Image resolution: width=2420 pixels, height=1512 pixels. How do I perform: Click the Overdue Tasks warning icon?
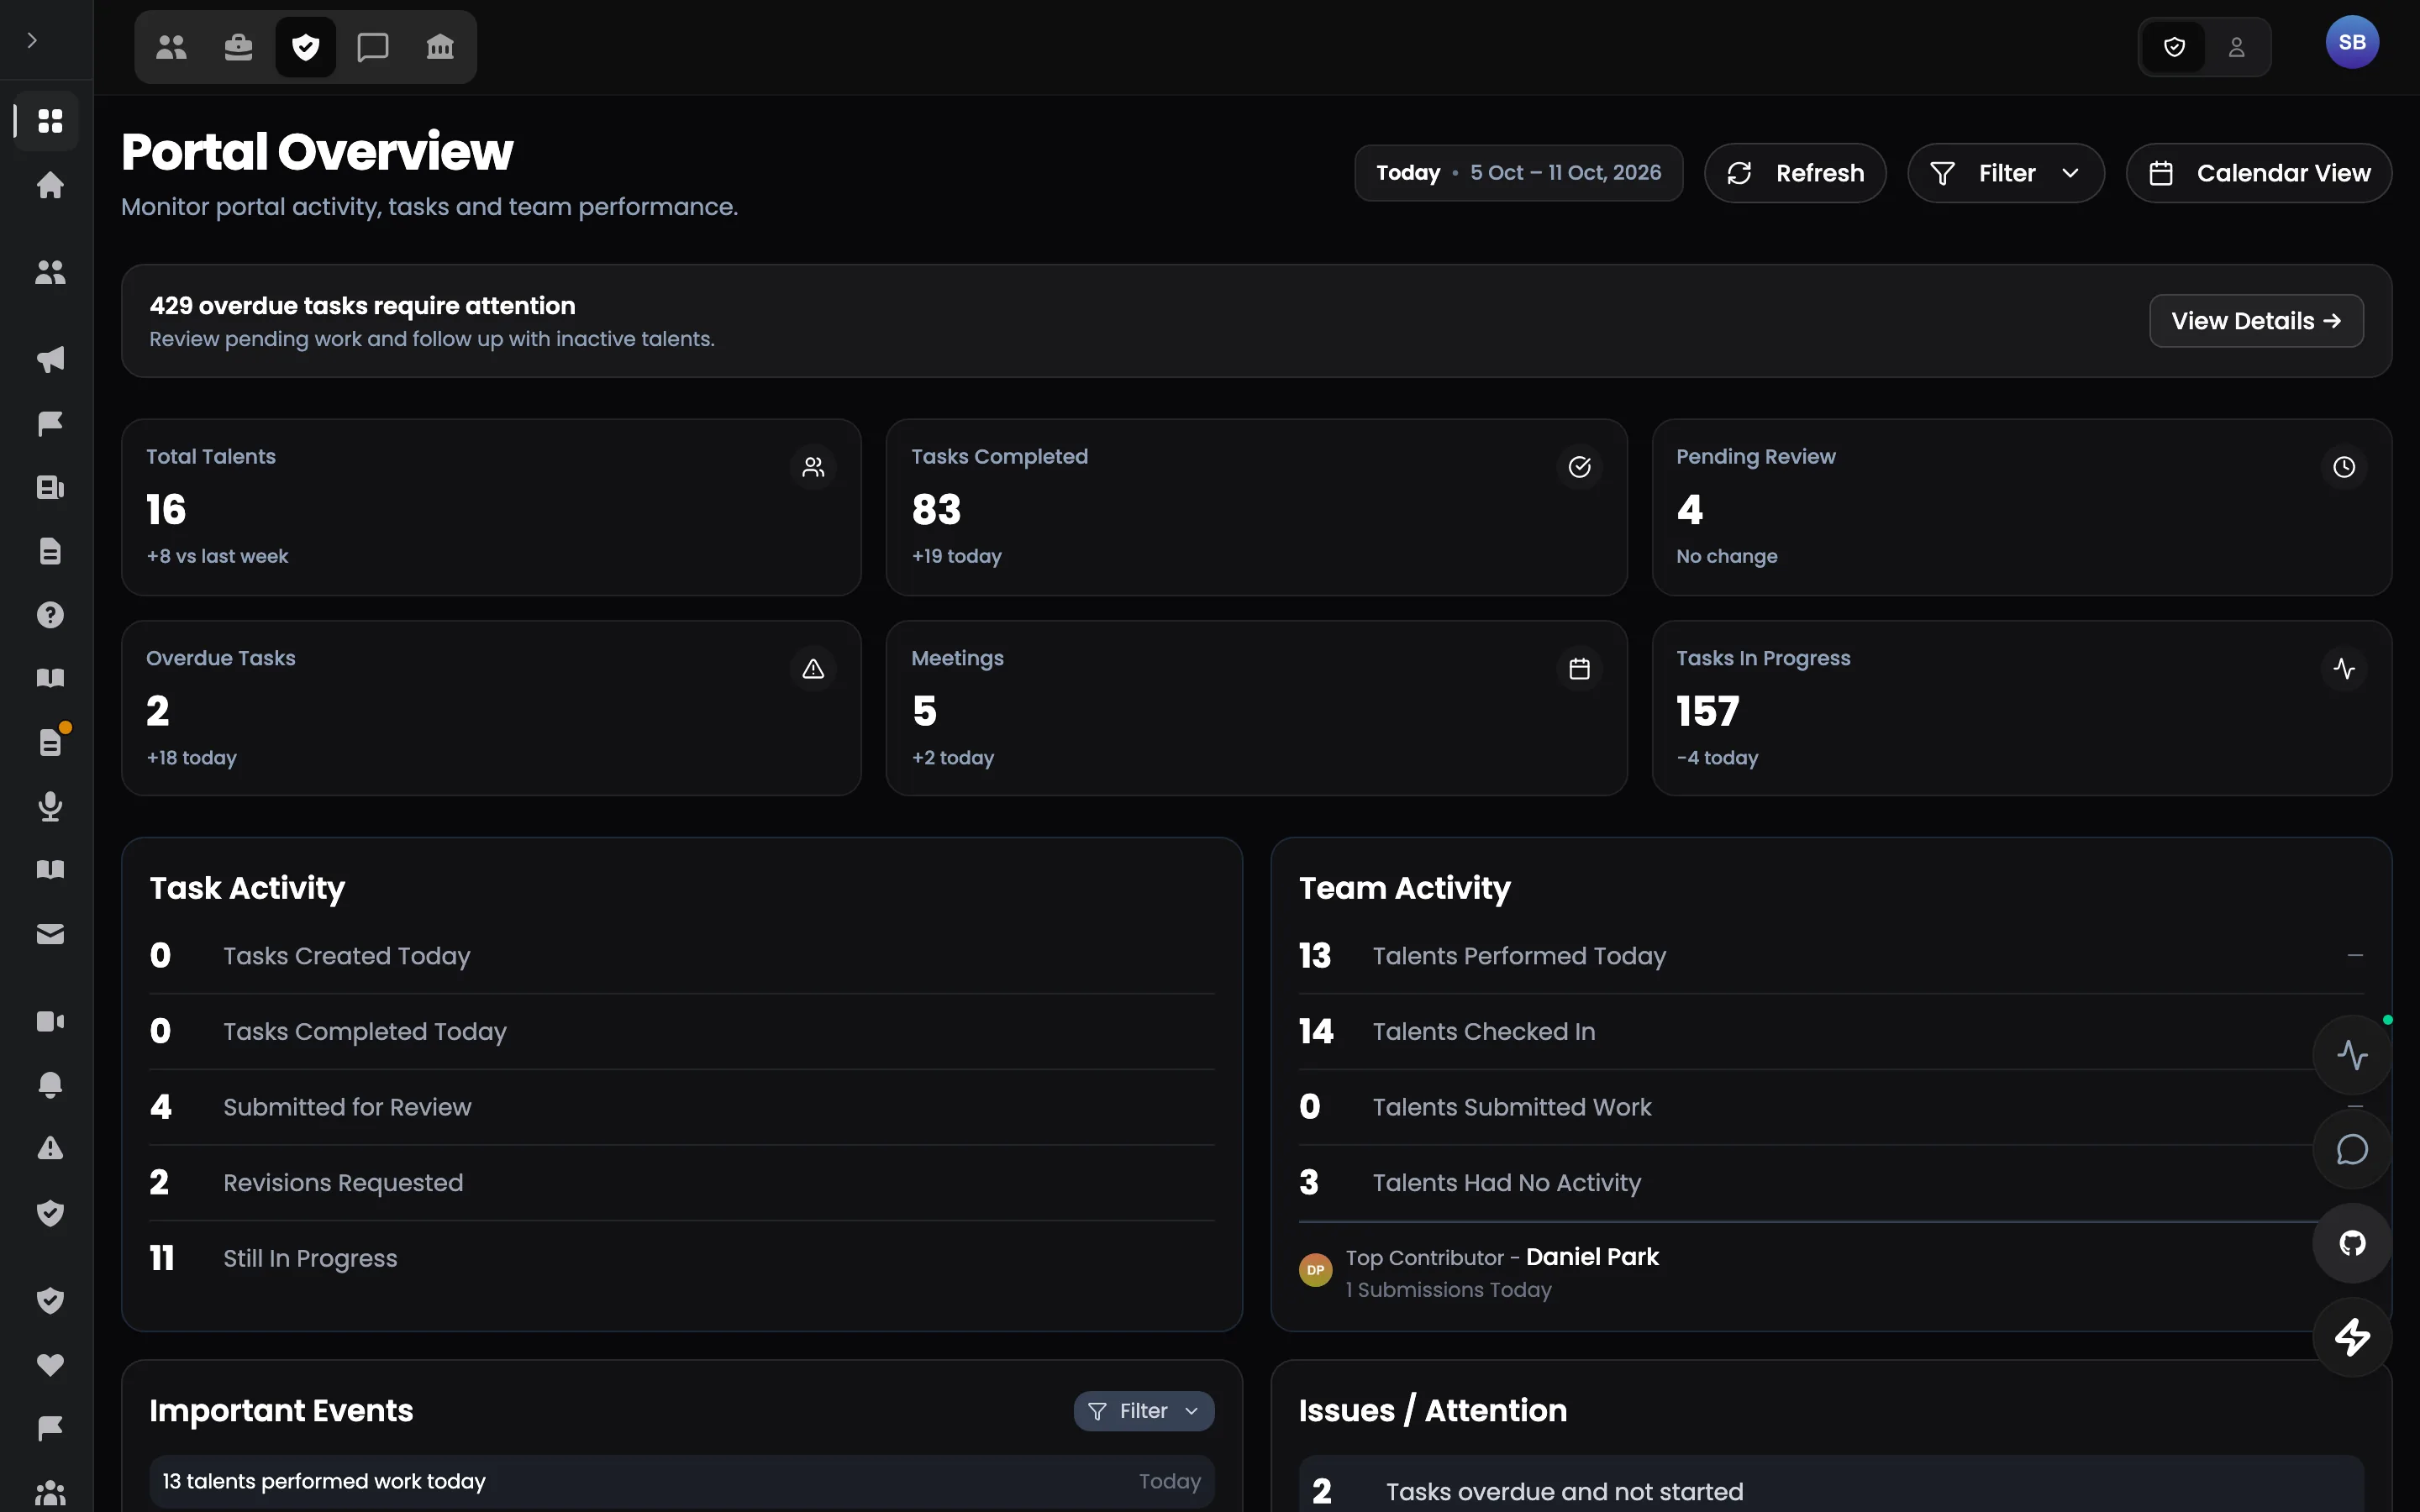pos(813,669)
